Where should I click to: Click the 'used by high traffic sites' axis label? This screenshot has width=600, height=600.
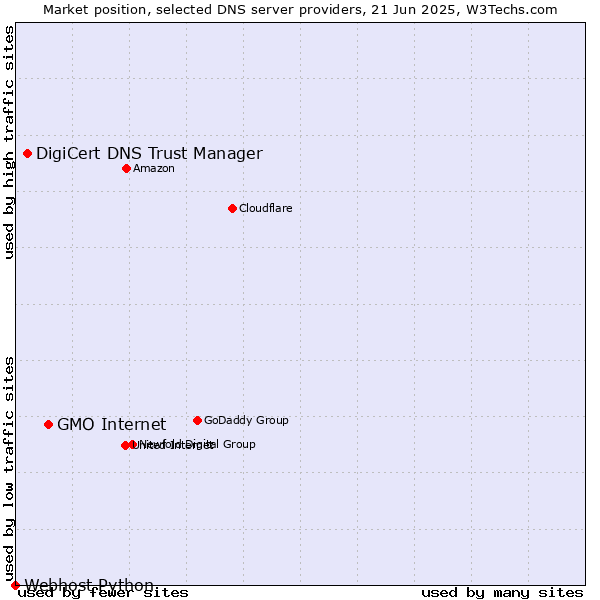tap(9, 142)
